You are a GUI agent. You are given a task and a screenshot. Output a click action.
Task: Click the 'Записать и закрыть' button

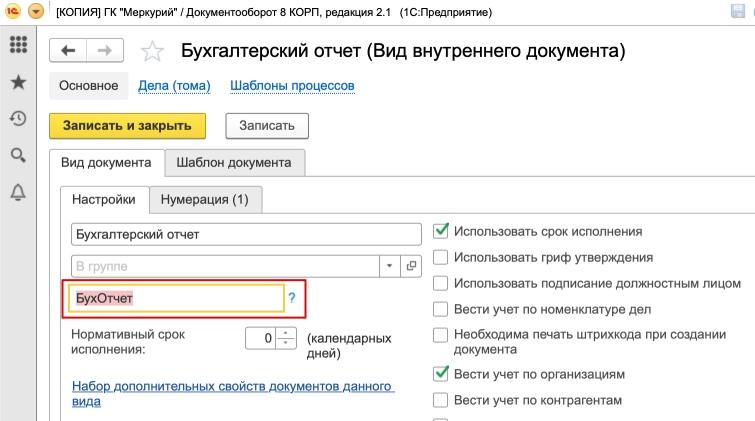(x=127, y=126)
